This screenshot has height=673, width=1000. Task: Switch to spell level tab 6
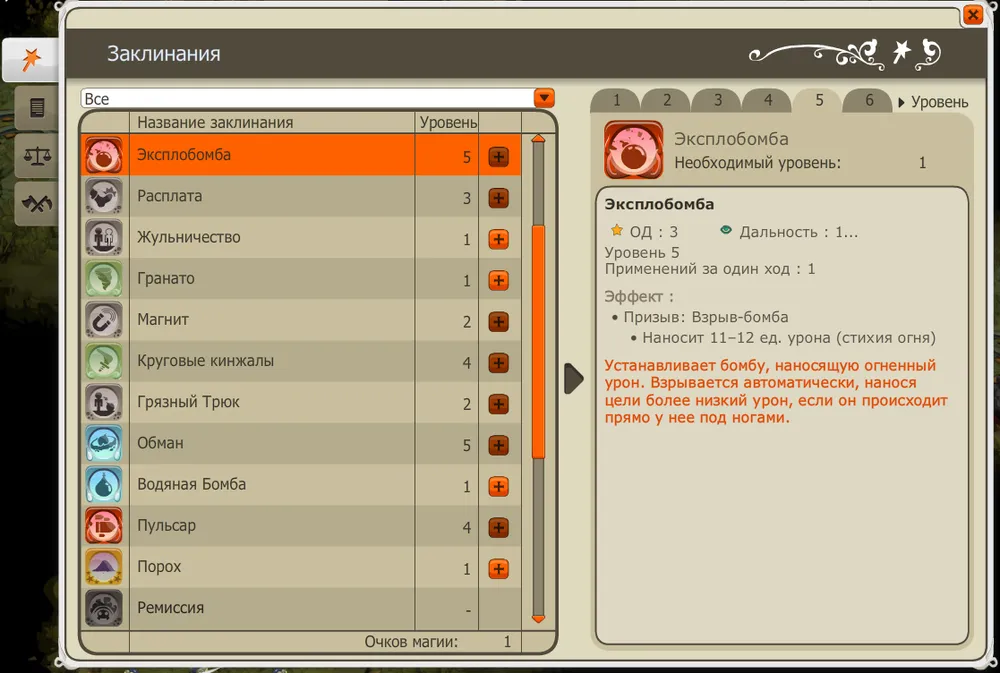pos(869,100)
